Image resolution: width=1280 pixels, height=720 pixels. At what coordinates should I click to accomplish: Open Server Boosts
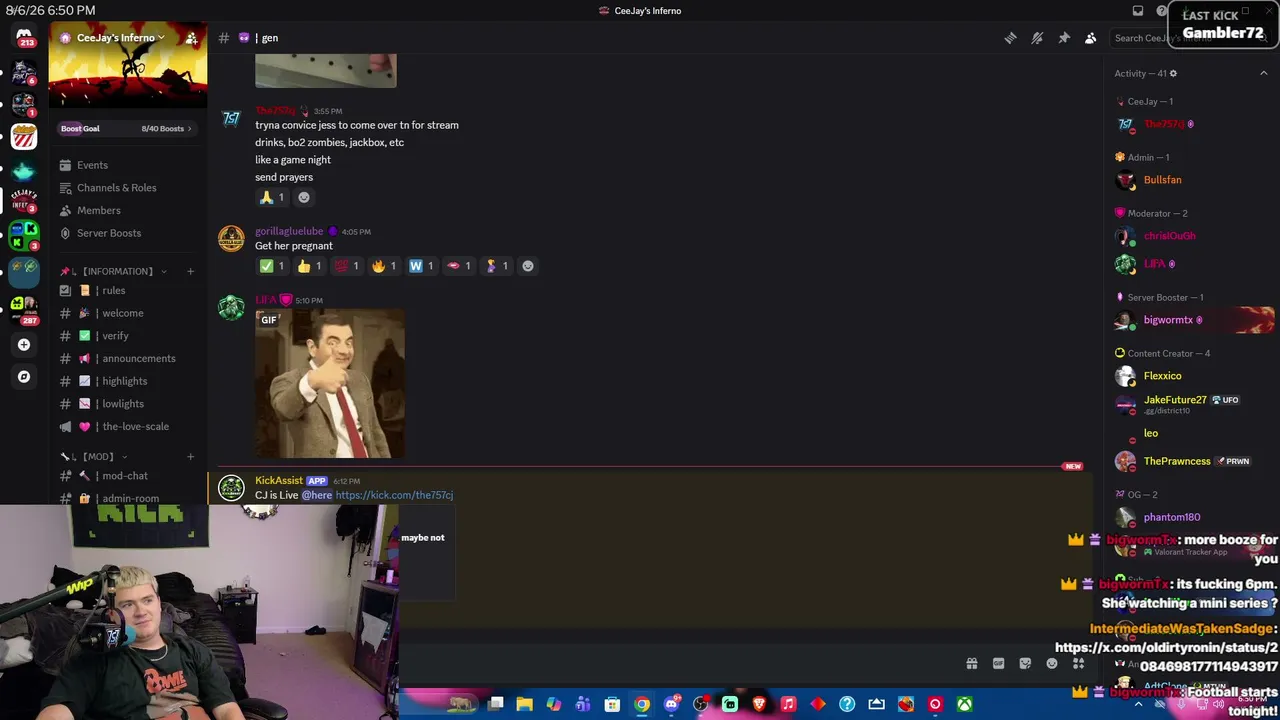(x=128, y=233)
